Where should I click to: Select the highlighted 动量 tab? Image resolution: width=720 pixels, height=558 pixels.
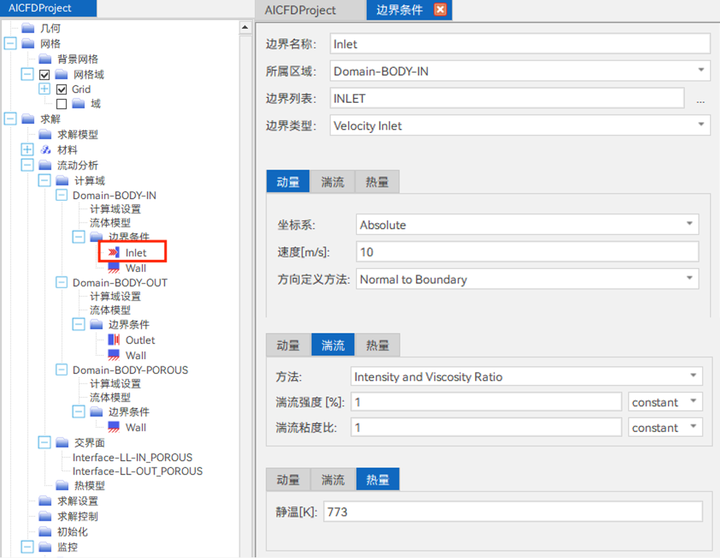[x=288, y=182]
